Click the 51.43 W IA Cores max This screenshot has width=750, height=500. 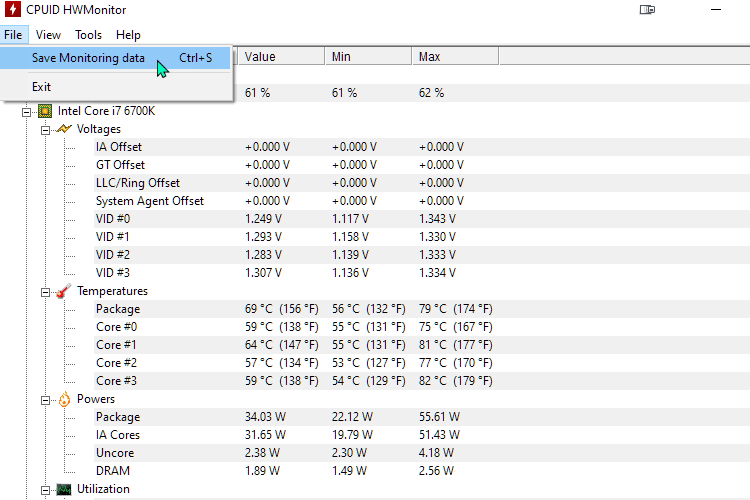440,435
